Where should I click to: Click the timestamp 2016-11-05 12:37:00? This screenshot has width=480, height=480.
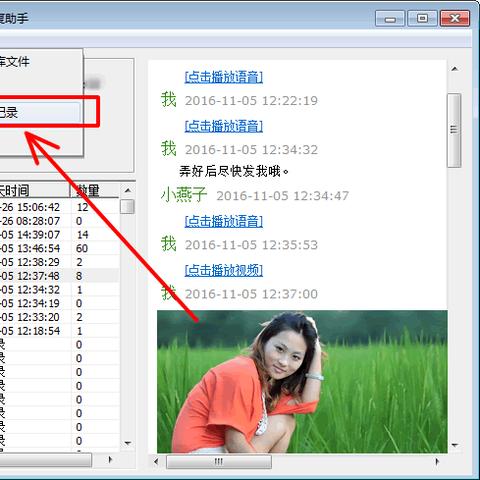click(x=251, y=294)
